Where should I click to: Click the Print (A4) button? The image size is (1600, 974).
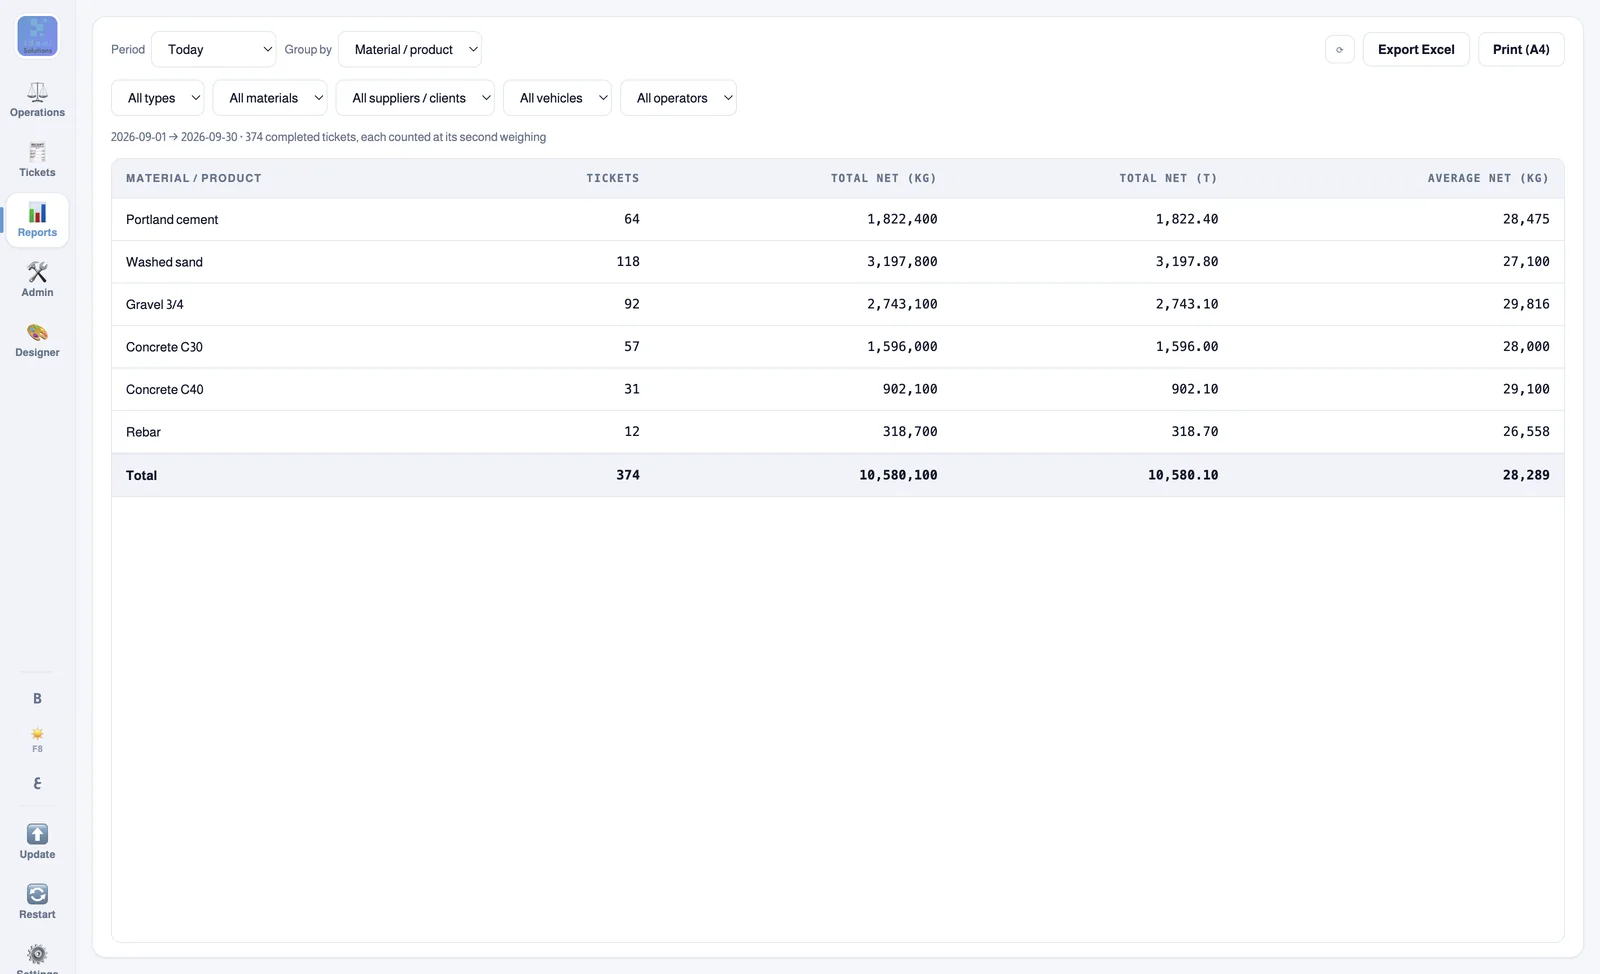1521,49
